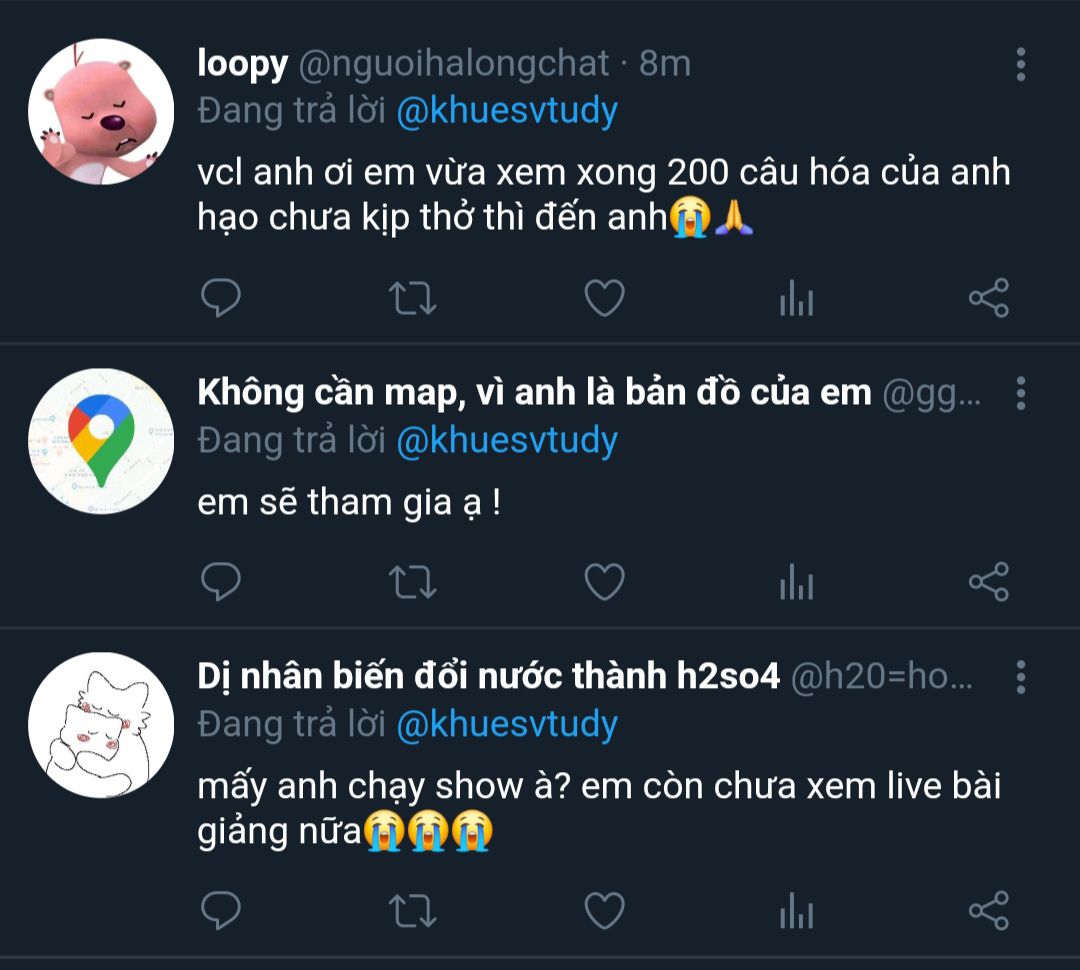Reply to loopy's tweet
This screenshot has width=1080, height=970.
(220, 298)
